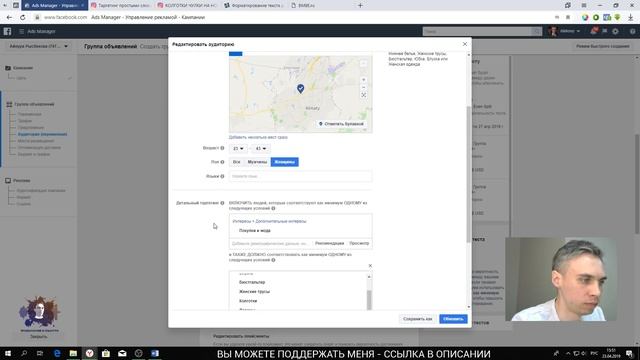Click 'Женские трусы' interest in the list
The image size is (640, 360).
254,292
